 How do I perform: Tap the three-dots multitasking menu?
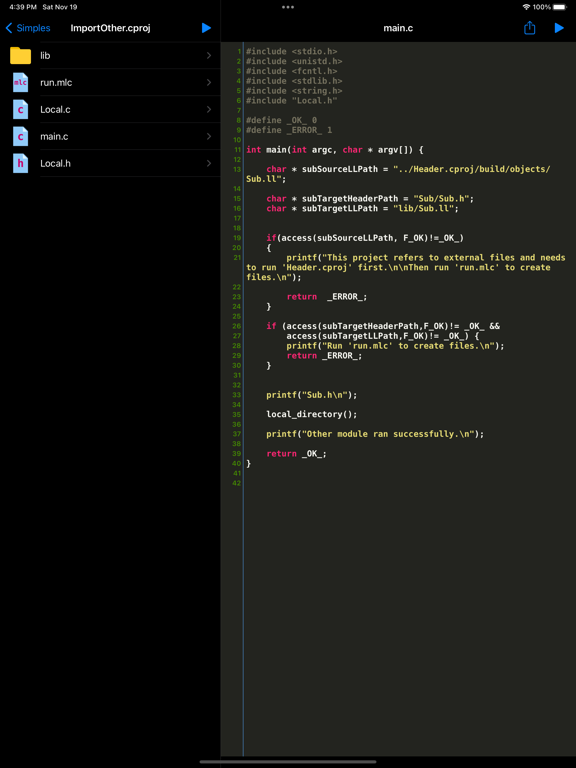pyautogui.click(x=288, y=7)
